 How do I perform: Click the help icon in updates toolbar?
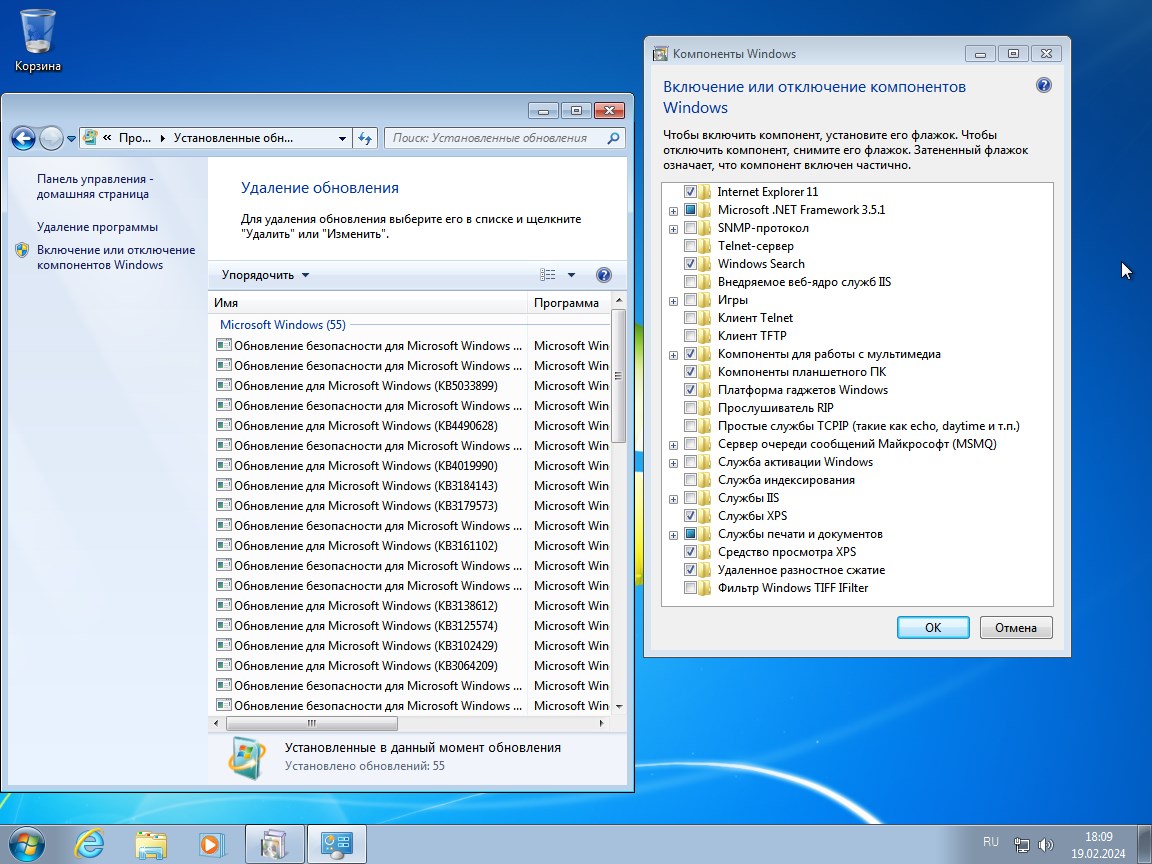click(603, 275)
